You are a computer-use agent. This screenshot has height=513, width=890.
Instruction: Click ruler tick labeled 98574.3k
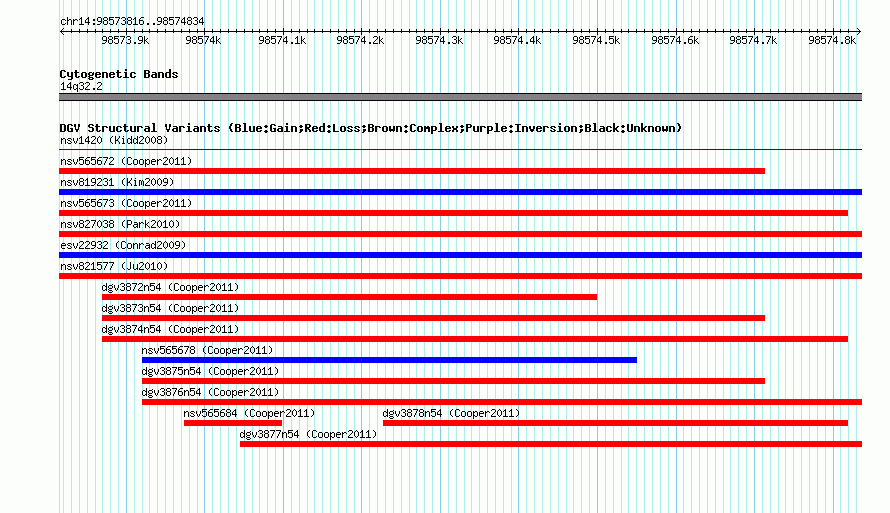439,40
